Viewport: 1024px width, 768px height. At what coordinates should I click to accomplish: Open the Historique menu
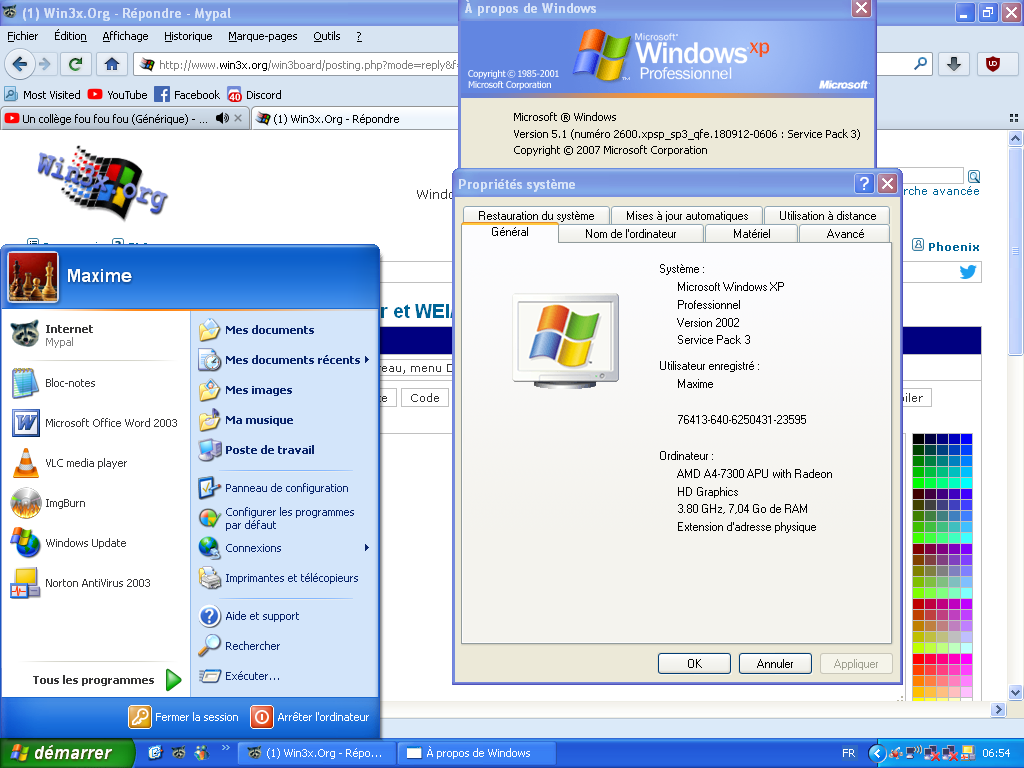[188, 37]
